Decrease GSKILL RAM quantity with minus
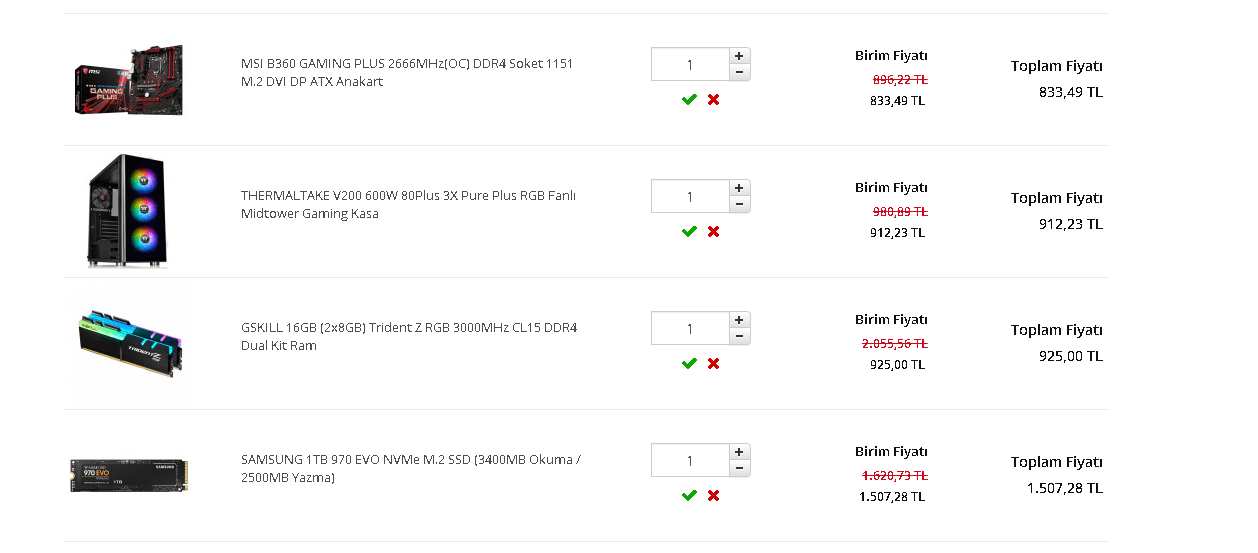1258x553 pixels. (739, 336)
